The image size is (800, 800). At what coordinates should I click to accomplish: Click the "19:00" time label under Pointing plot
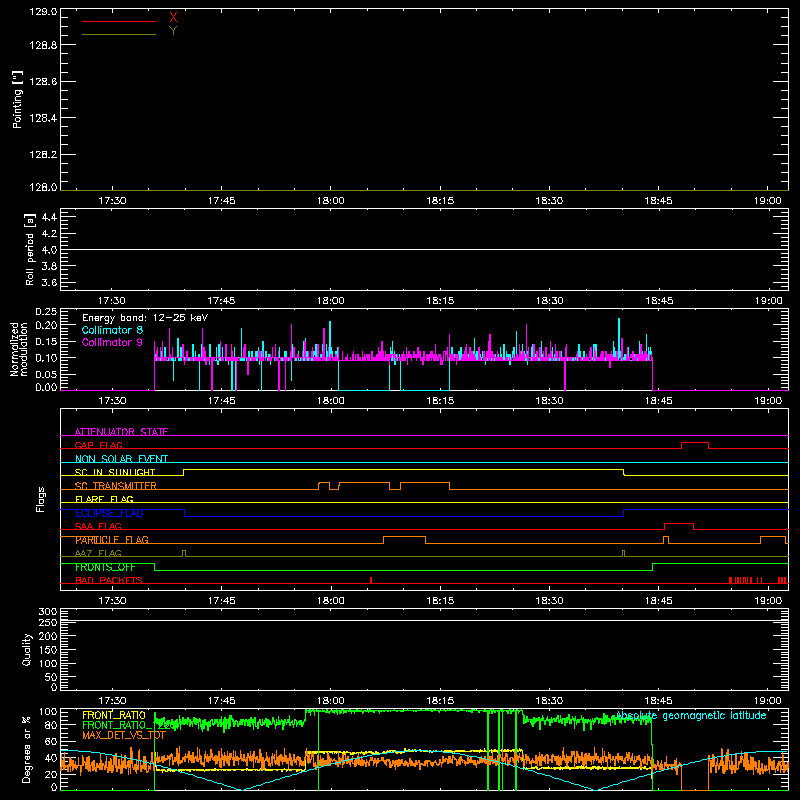tap(768, 201)
